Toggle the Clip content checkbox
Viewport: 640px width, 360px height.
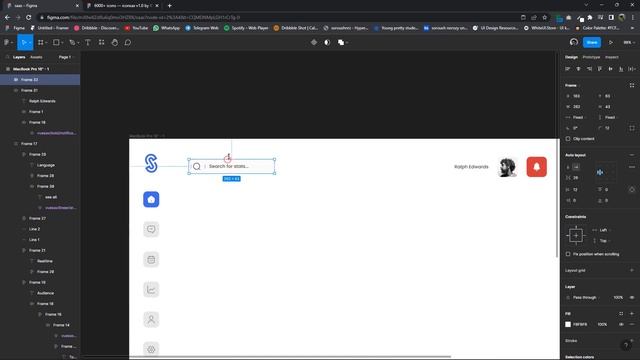click(568, 139)
